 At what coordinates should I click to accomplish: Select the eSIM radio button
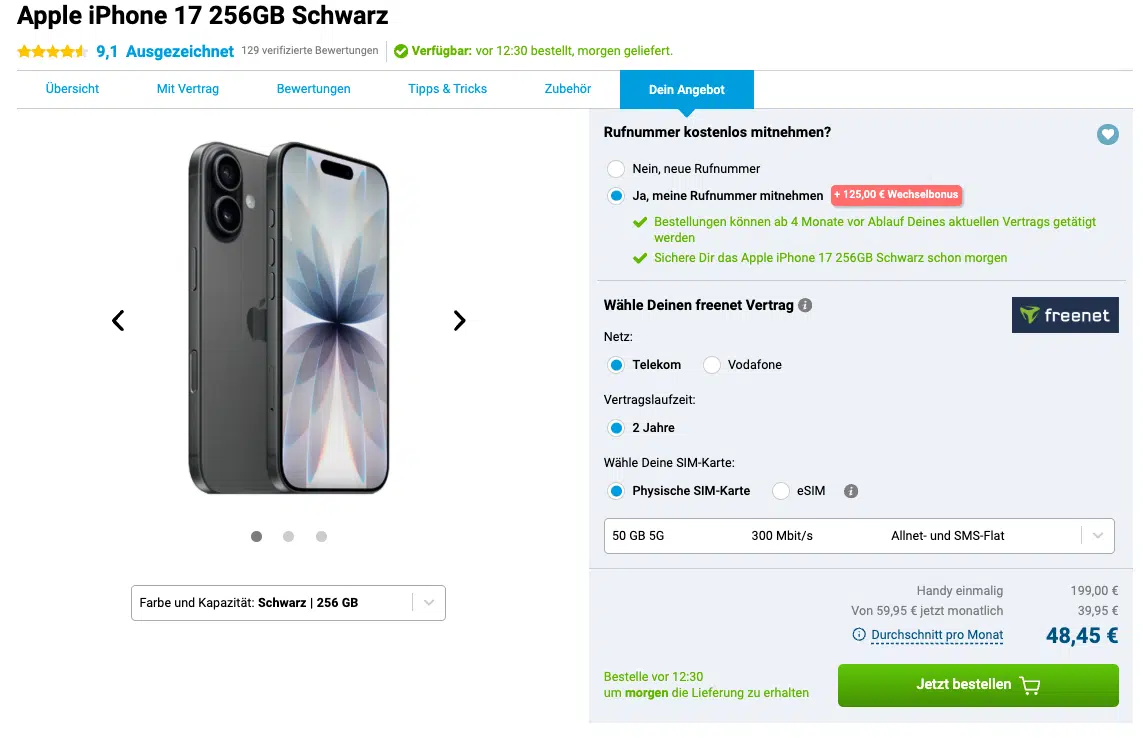coord(781,491)
